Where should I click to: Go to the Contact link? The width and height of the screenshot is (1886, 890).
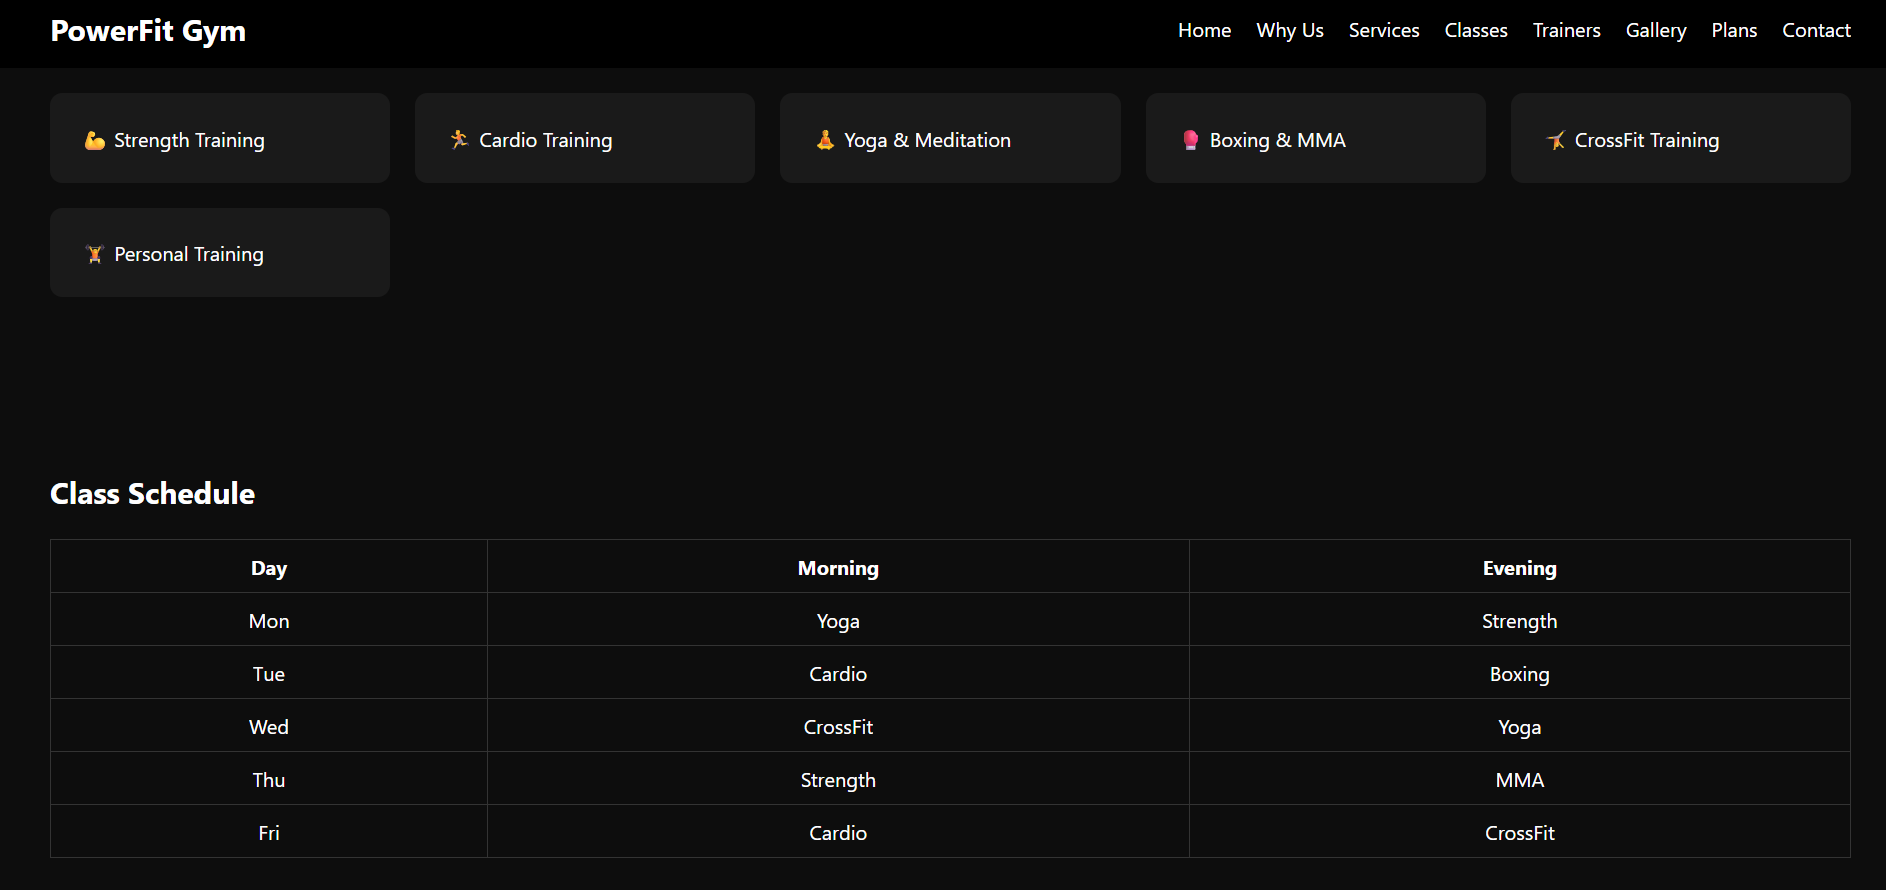1816,30
